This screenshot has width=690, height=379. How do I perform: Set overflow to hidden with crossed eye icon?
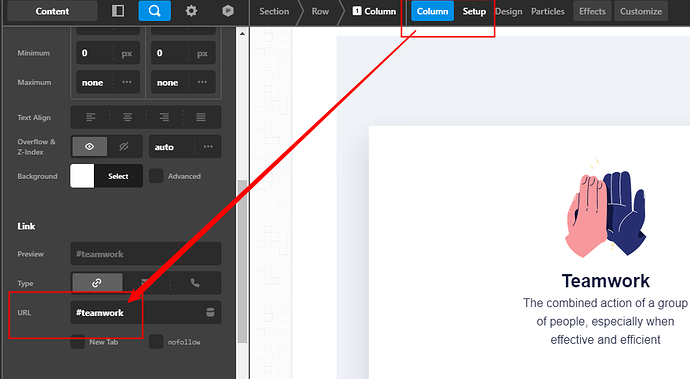click(124, 147)
